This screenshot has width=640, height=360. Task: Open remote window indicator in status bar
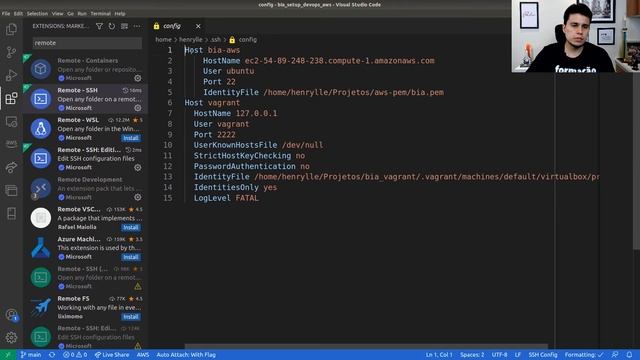click(x=7, y=355)
